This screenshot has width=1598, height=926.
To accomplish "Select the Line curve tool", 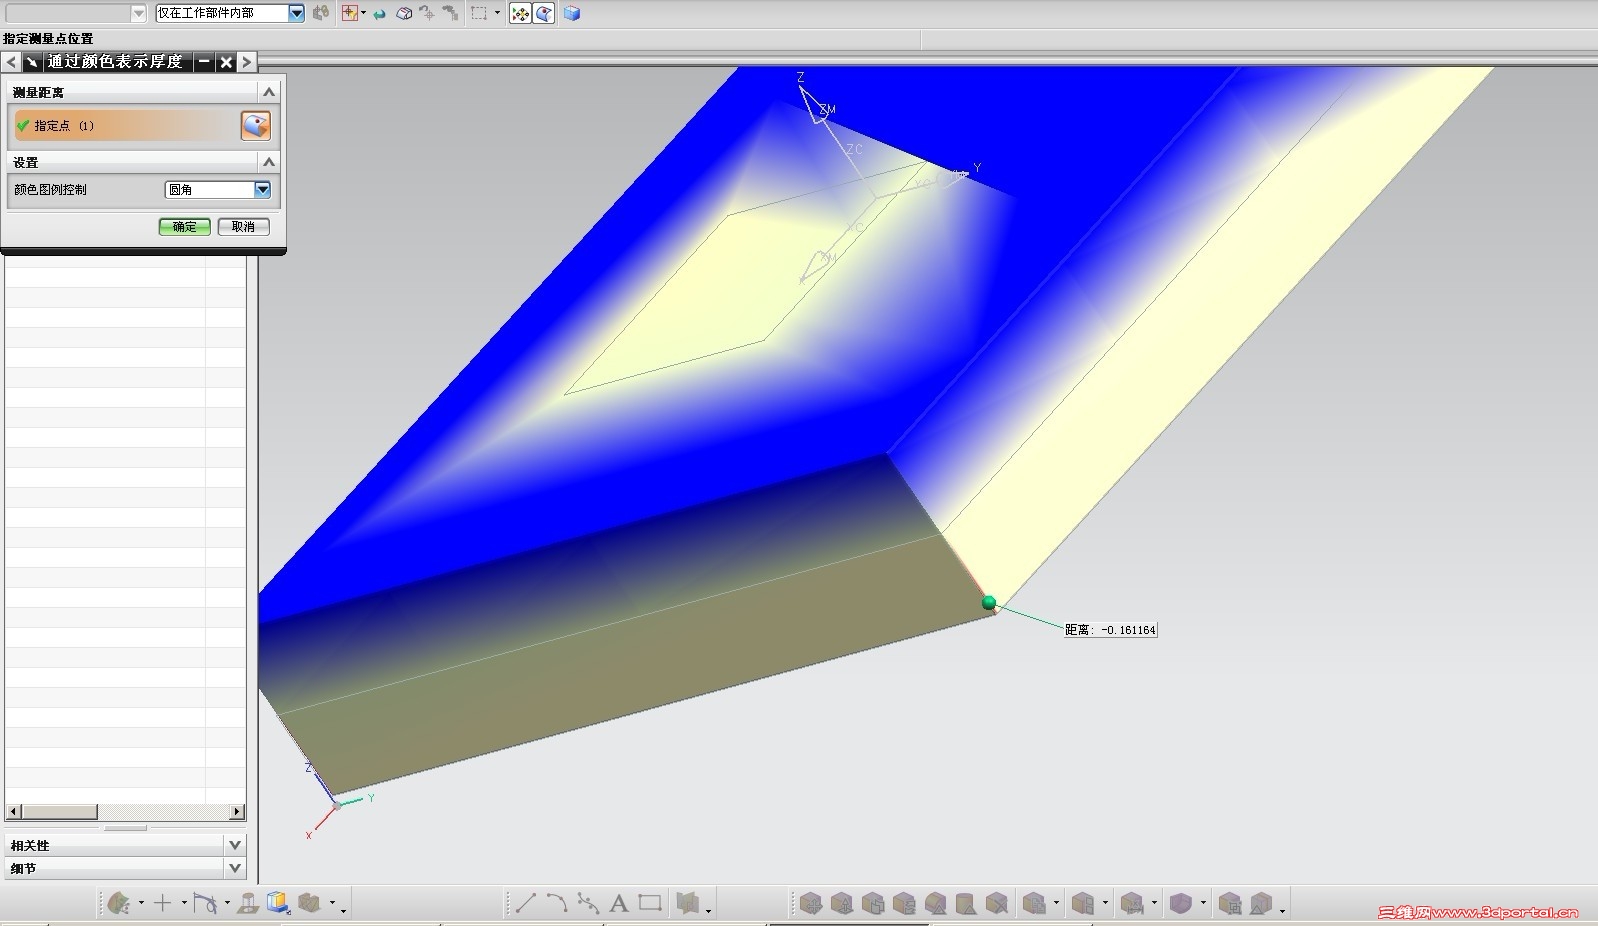I will (x=525, y=904).
